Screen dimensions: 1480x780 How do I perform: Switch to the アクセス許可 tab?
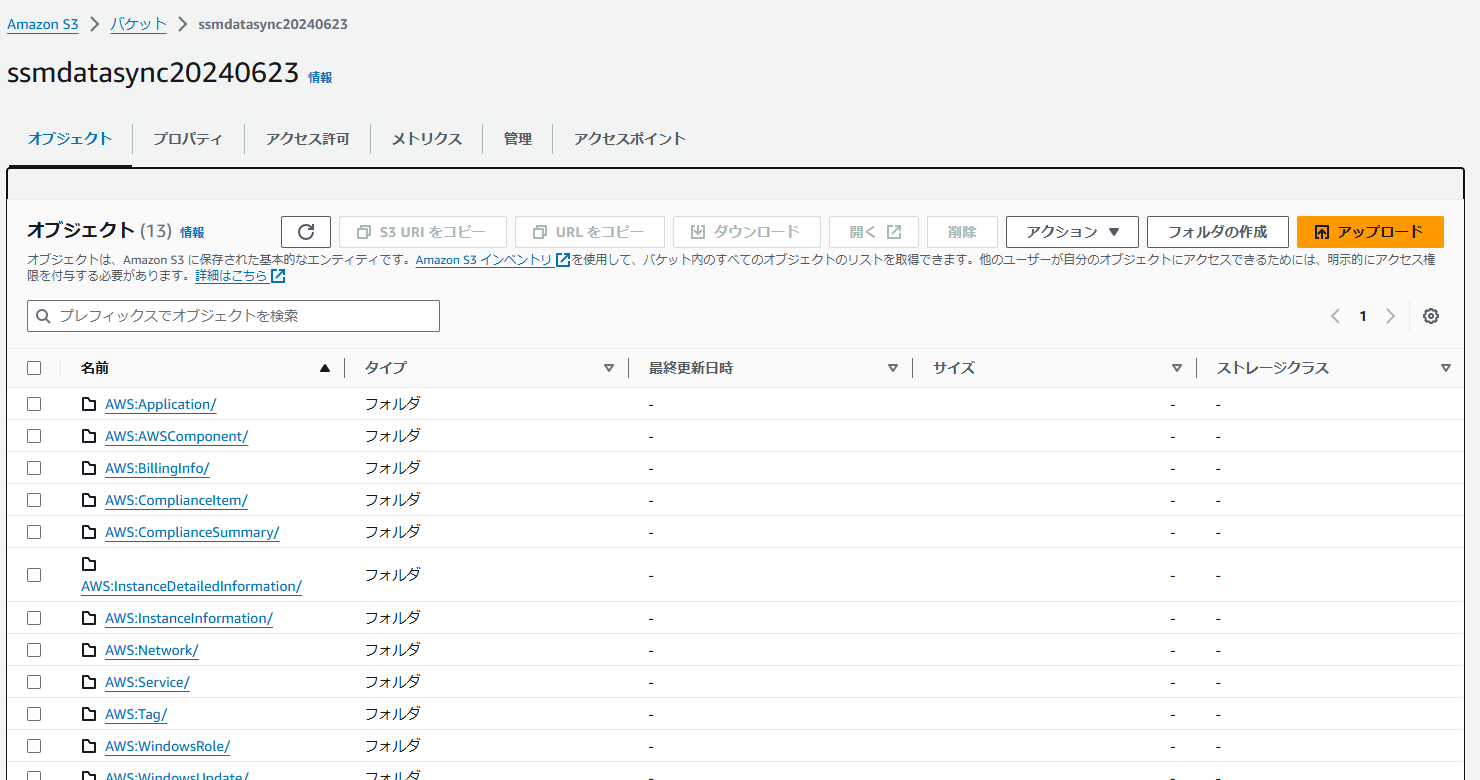click(x=308, y=139)
